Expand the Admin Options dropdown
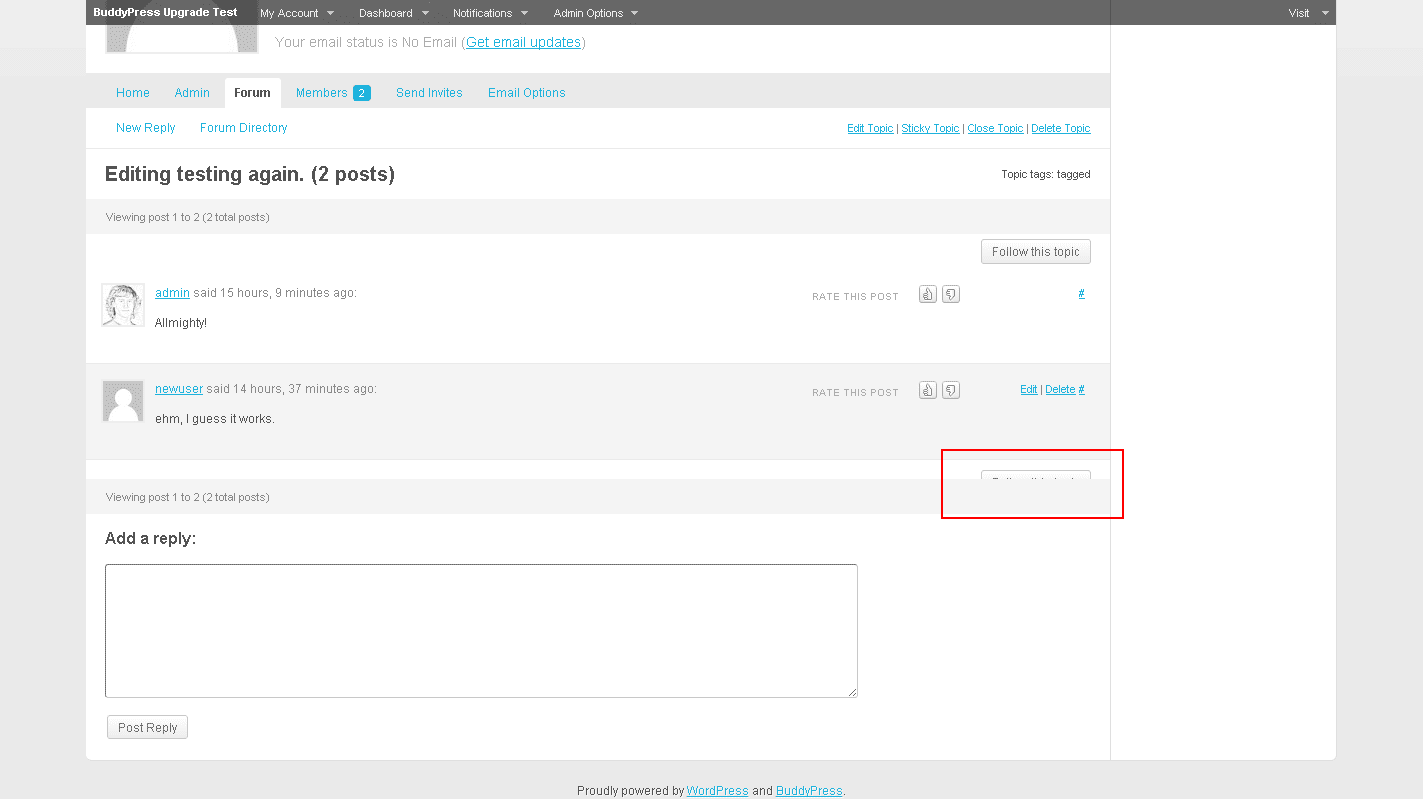 [596, 13]
